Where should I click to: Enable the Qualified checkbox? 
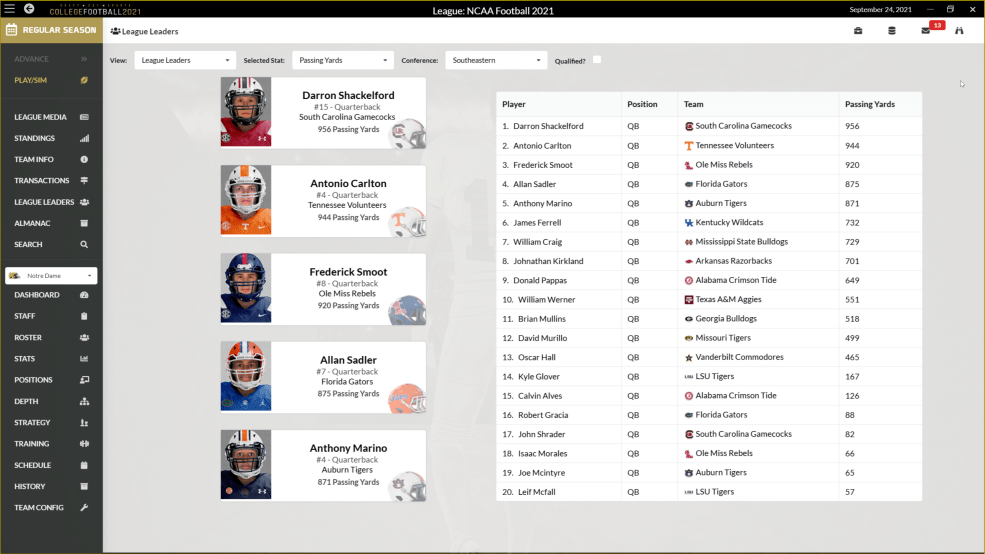point(597,60)
